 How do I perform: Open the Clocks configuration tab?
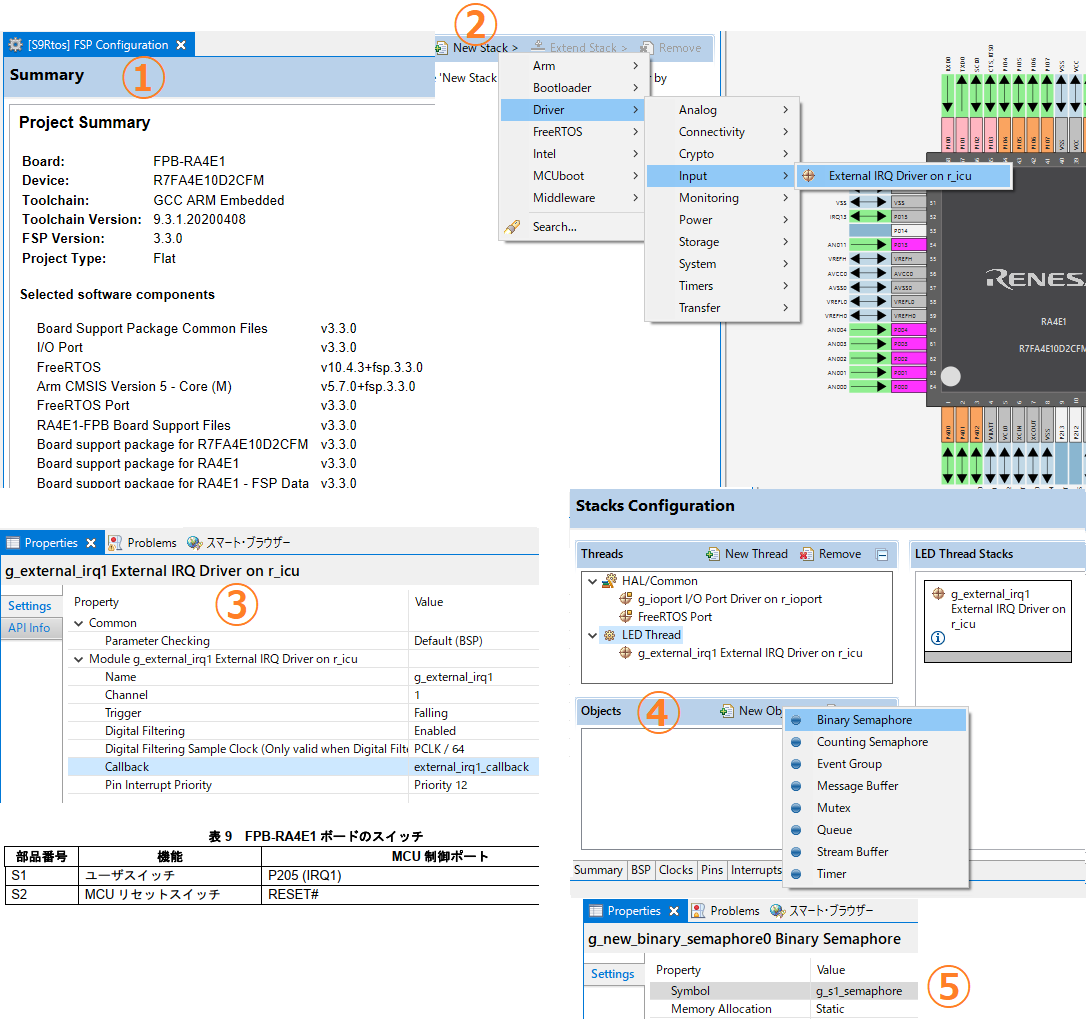(675, 870)
